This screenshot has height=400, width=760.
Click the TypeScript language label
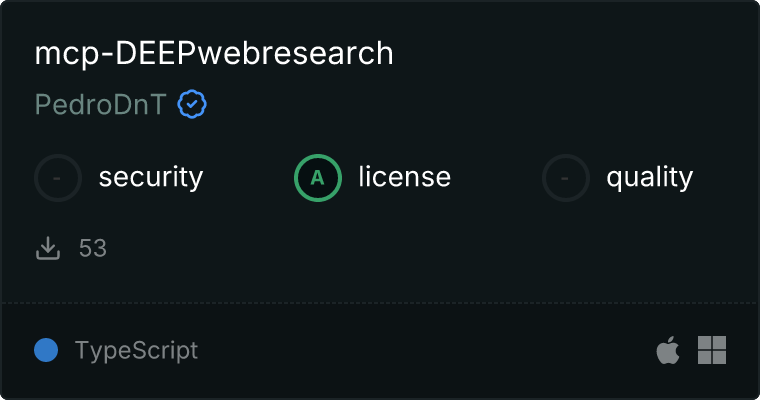(x=136, y=351)
